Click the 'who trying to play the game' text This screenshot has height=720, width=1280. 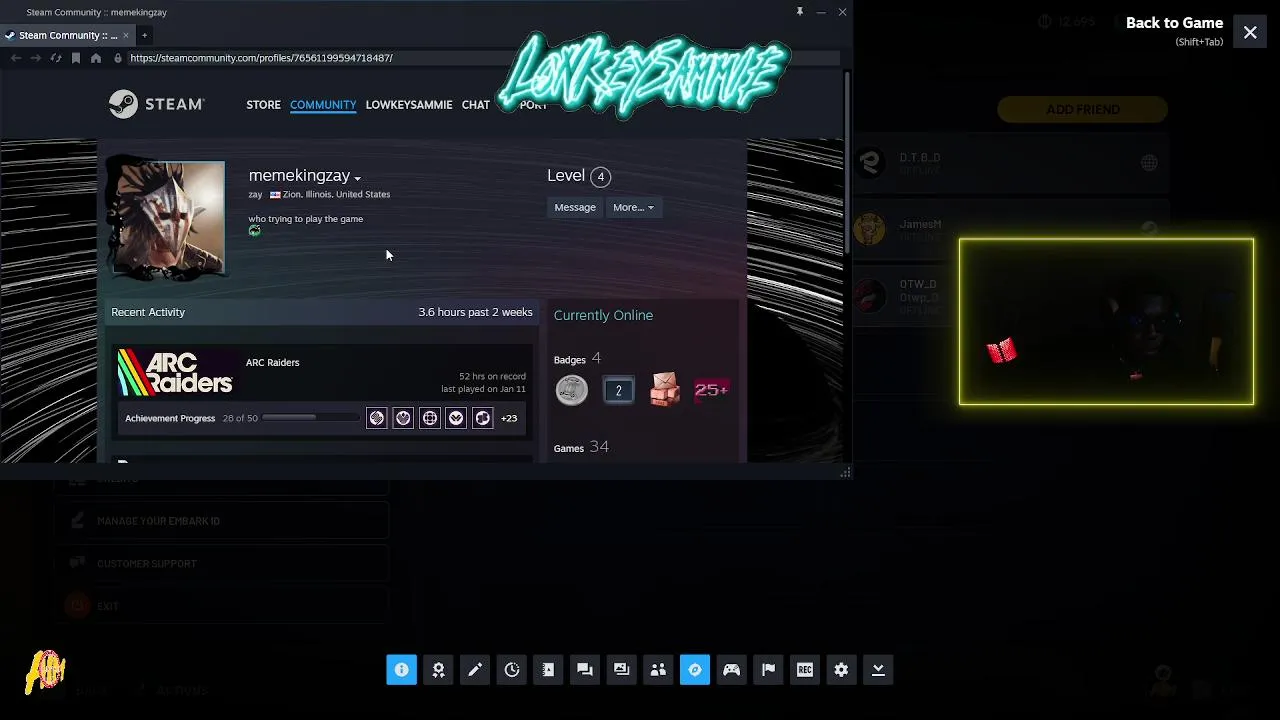pos(306,219)
